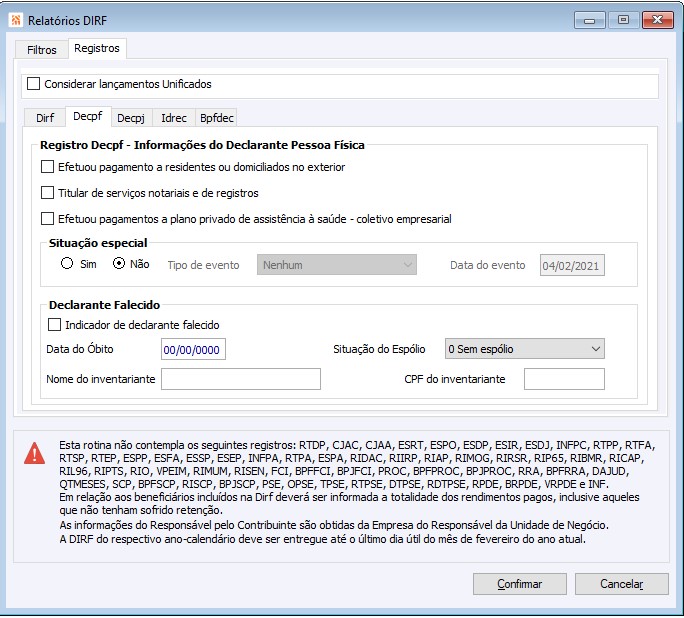684x618 pixels.
Task: Click the Cancelar button
Action: [x=622, y=584]
